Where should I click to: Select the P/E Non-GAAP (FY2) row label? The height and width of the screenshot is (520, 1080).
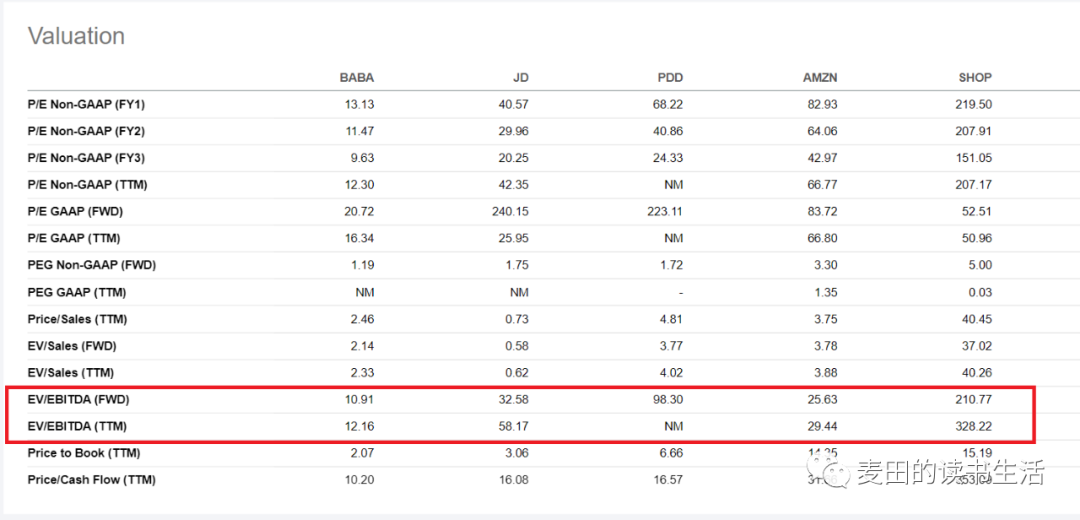coord(87,131)
